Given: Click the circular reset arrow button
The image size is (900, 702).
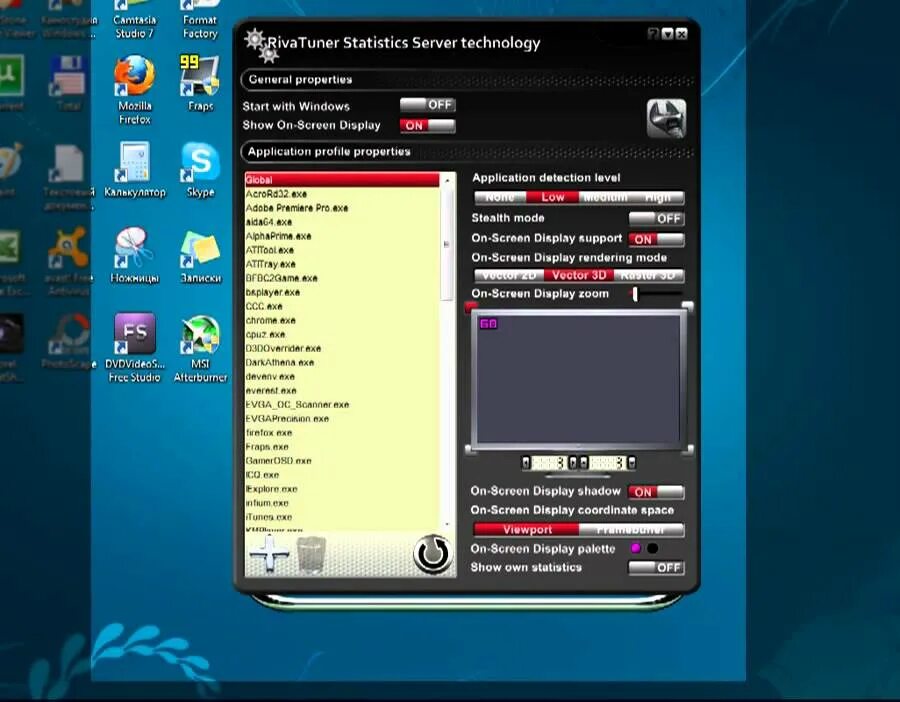Looking at the screenshot, I should point(433,554).
